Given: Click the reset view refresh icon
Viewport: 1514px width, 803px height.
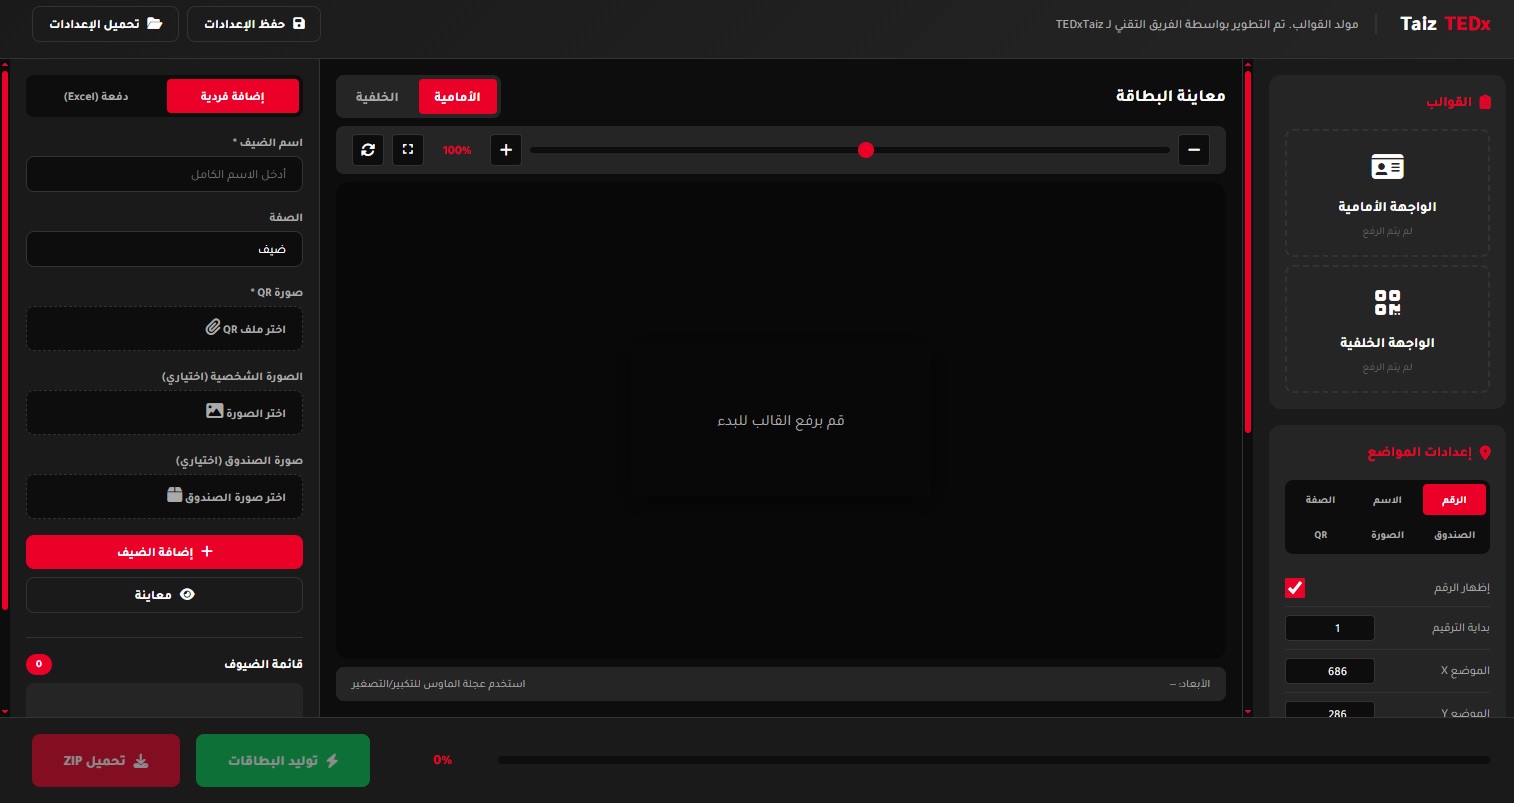Looking at the screenshot, I should (368, 150).
